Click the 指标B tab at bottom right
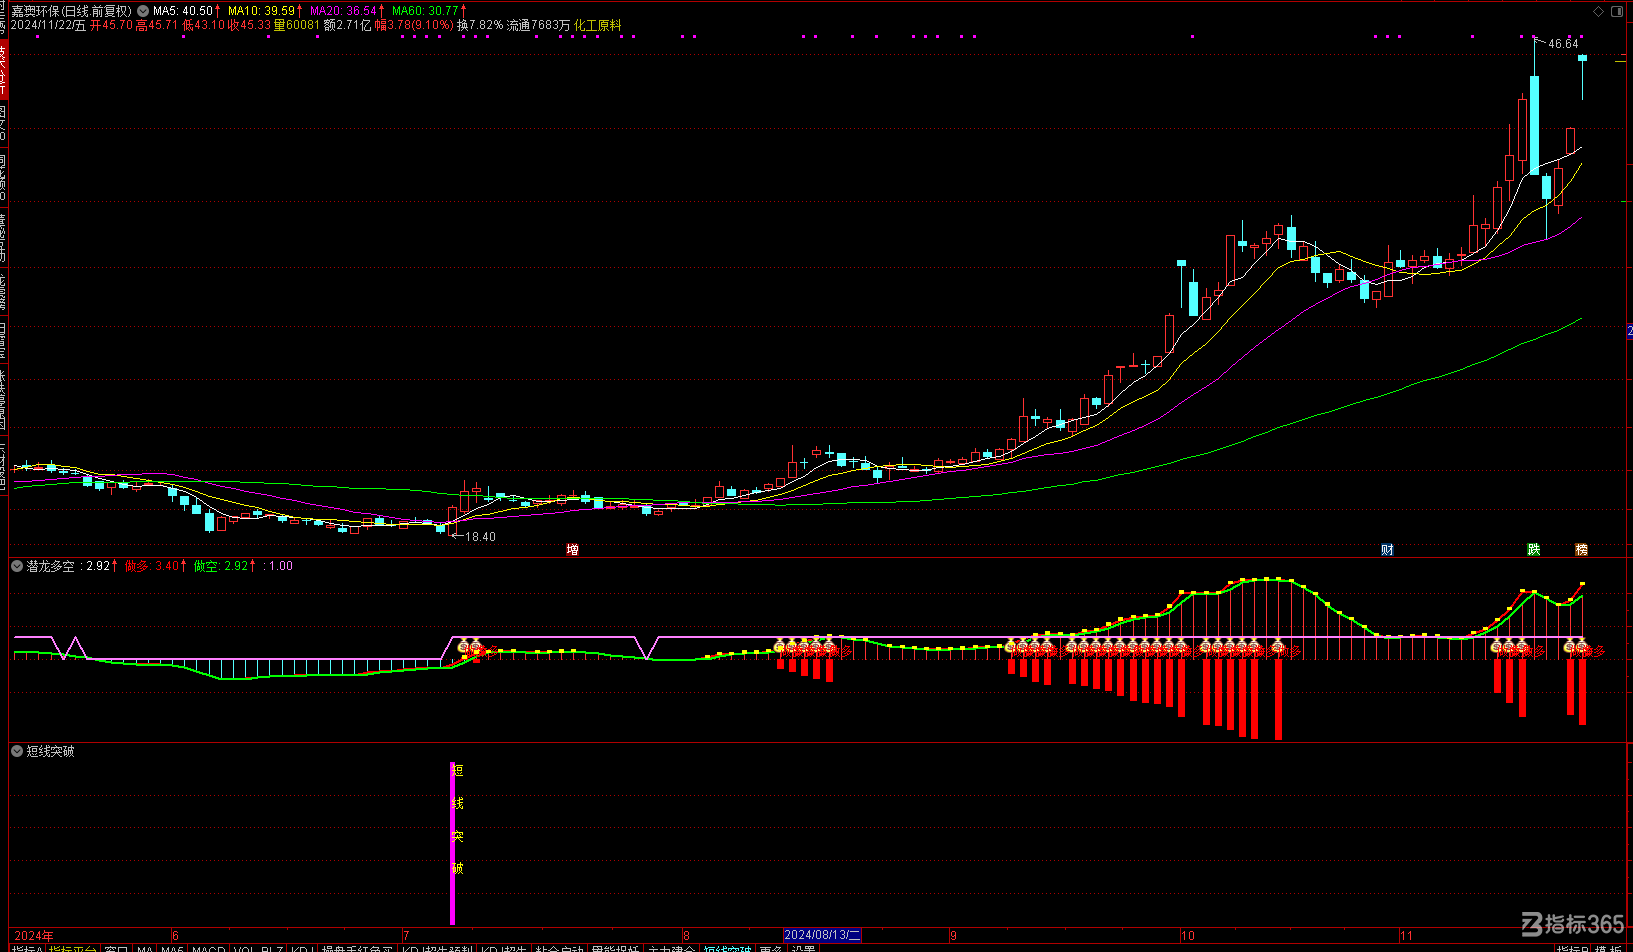The height and width of the screenshot is (952, 1633). (1573, 949)
